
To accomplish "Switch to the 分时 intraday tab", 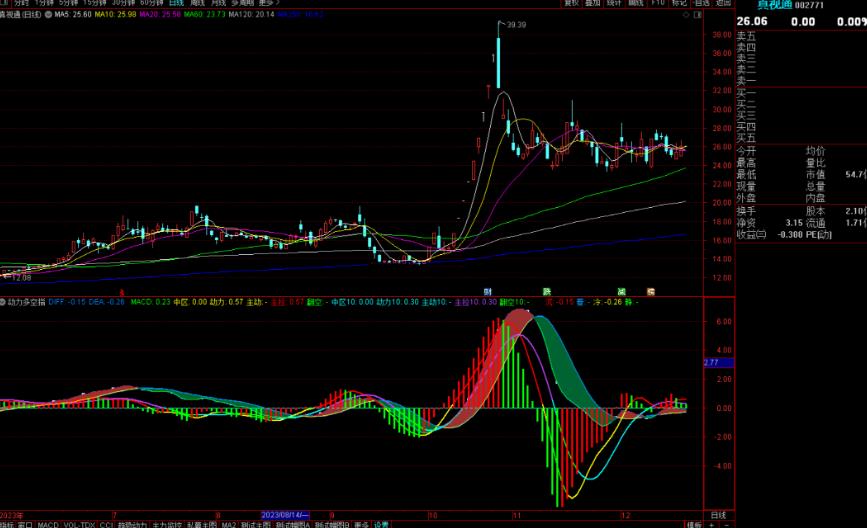I will click(21, 3).
